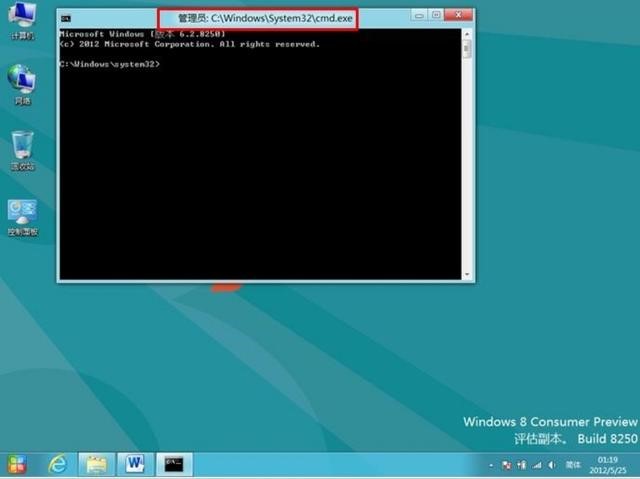The width and height of the screenshot is (640, 479).
Task: Open the Recycle Bin (回收站) icon
Action: click(x=22, y=148)
